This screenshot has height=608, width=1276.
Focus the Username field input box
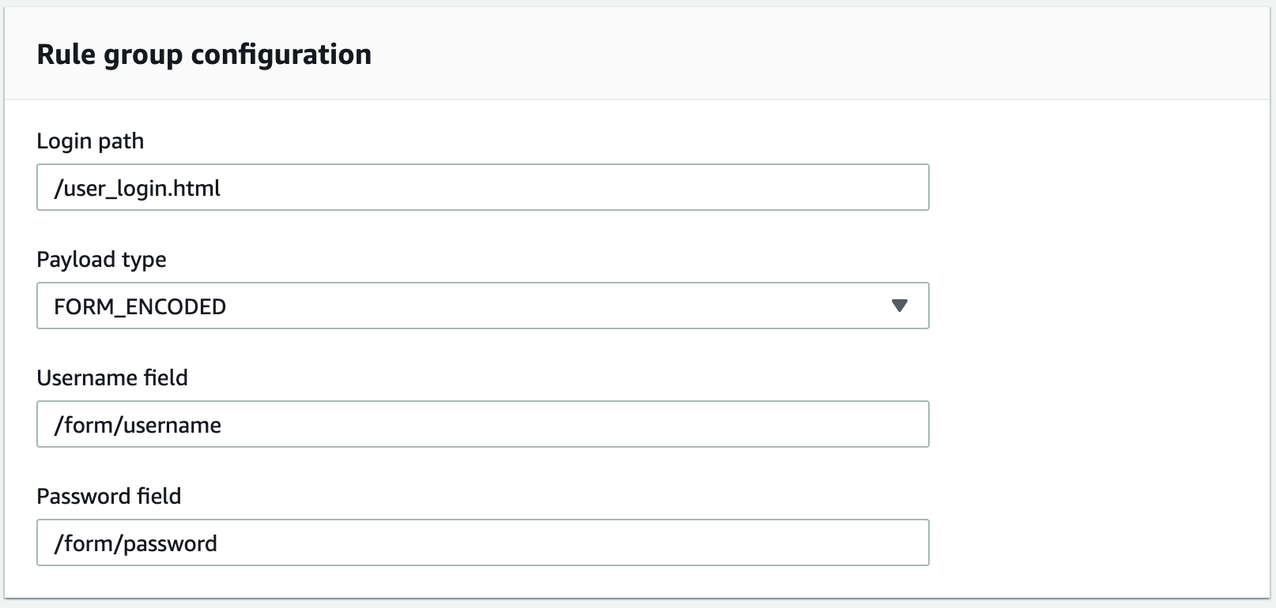482,424
